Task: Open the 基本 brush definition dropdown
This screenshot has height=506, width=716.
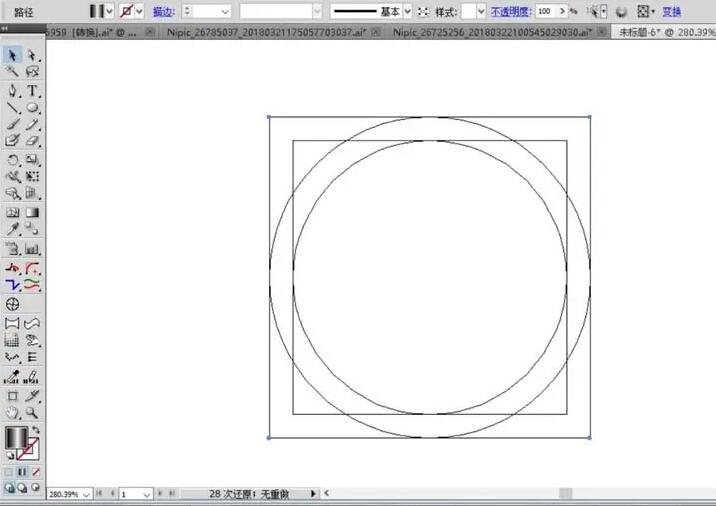Action: tap(407, 11)
